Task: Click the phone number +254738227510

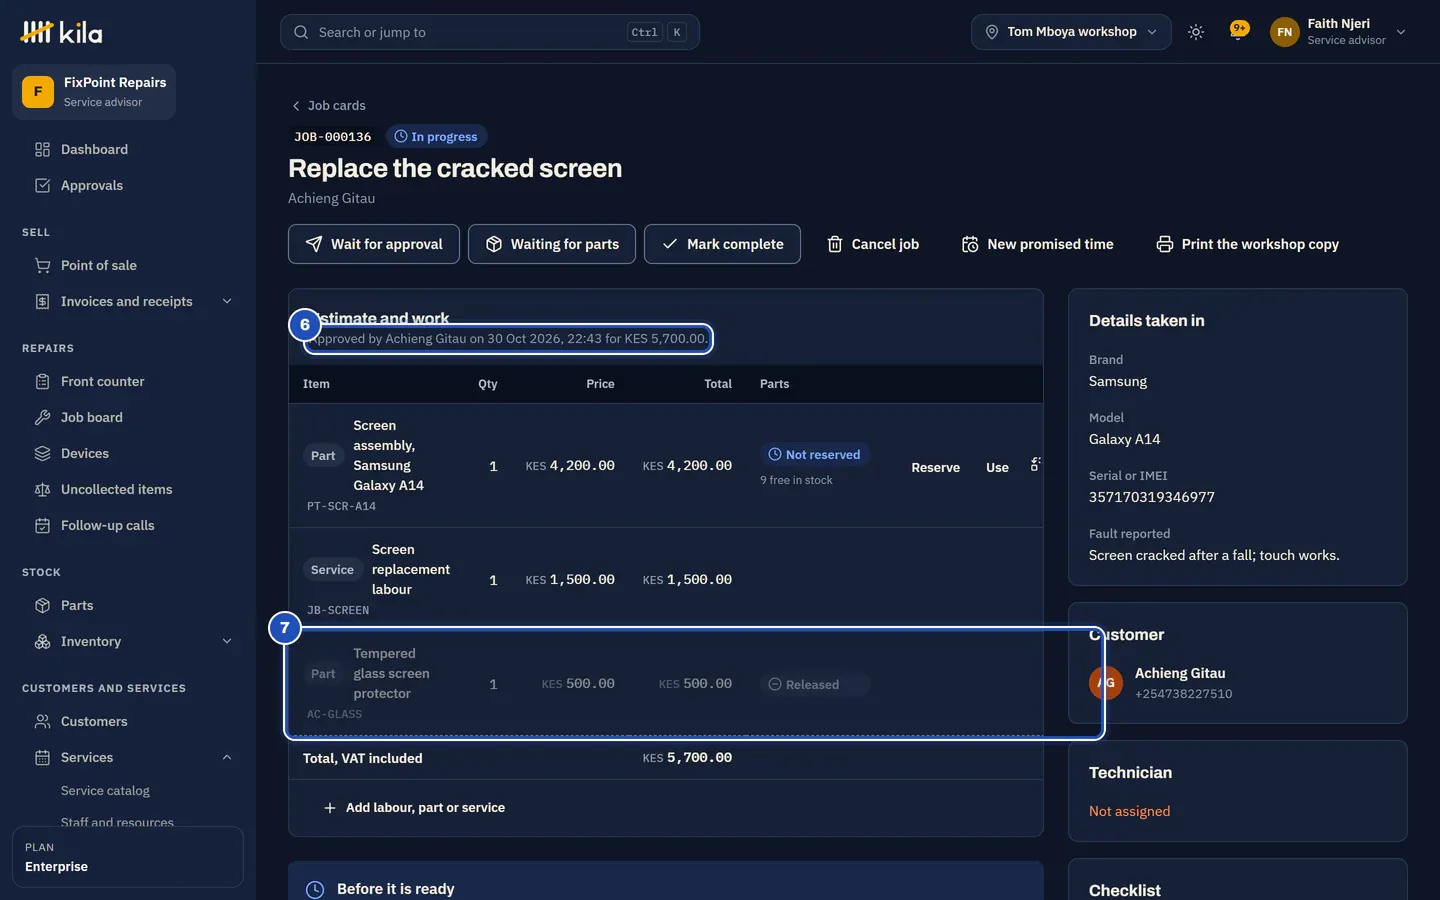Action: point(1183,694)
